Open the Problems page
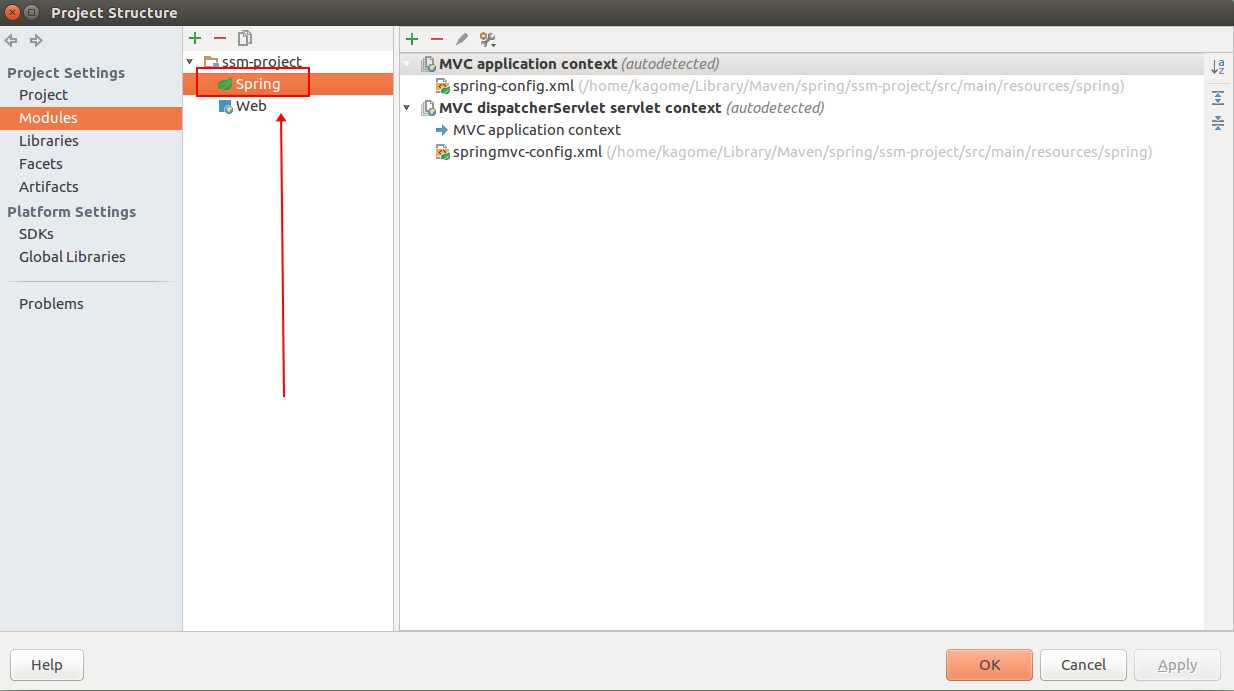The image size is (1234, 691). click(51, 304)
